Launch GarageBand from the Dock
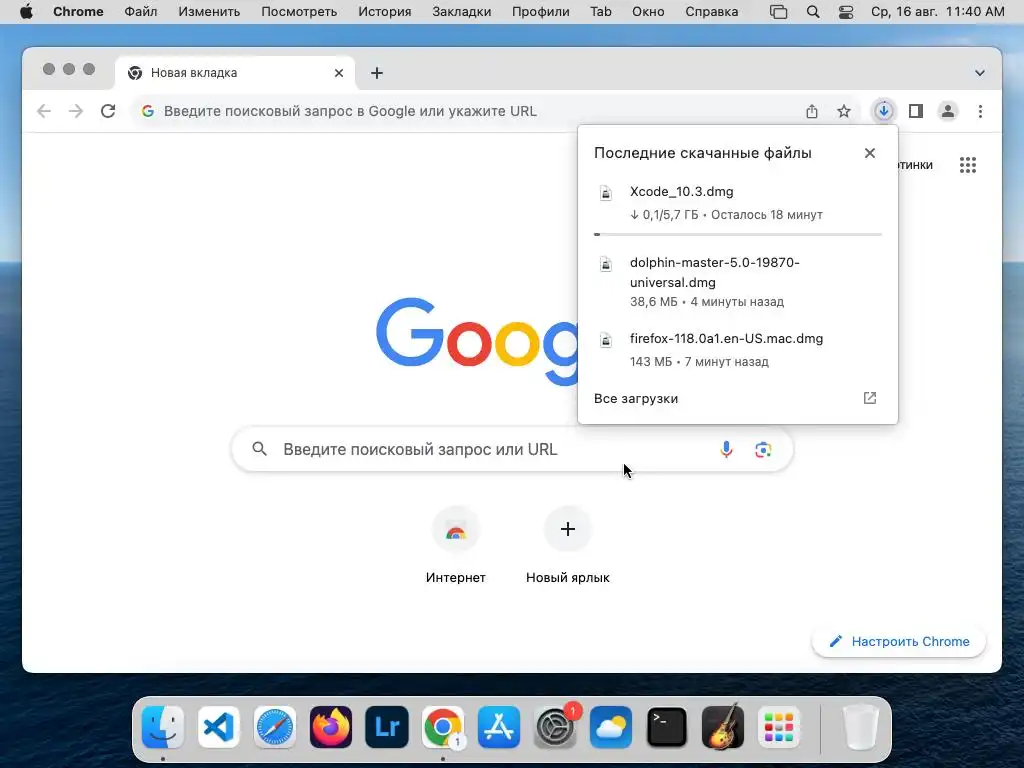The image size is (1024, 768). coord(723,727)
